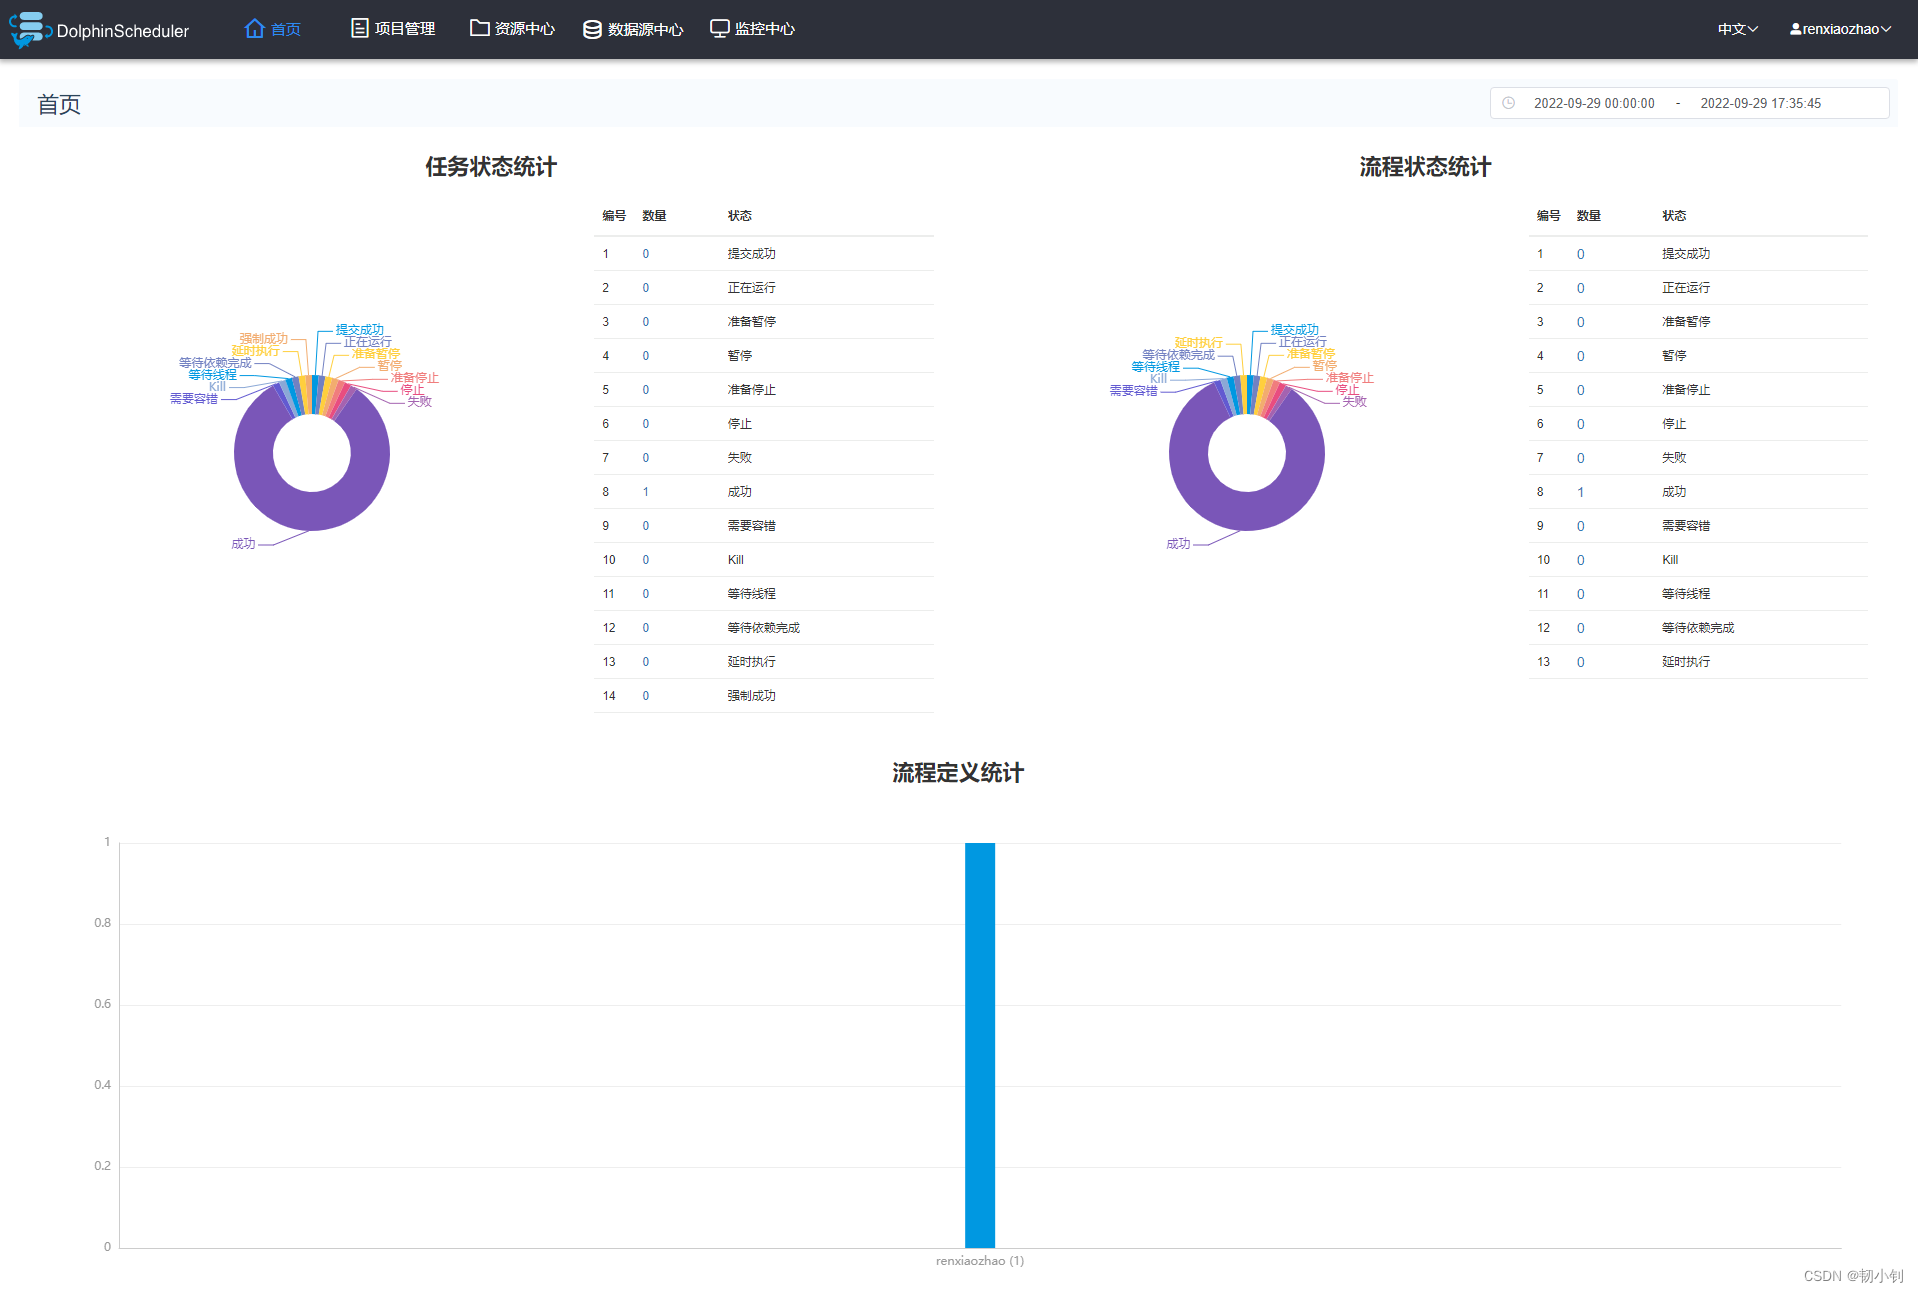Screen dimensions: 1918x1293
Task: Click the home icon beside 首页
Action: point(255,28)
